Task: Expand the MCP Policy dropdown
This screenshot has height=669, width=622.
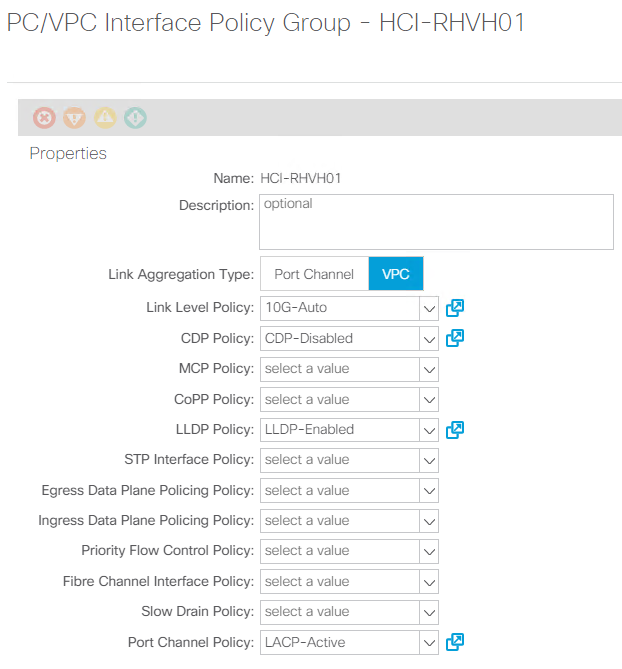Action: (x=429, y=369)
